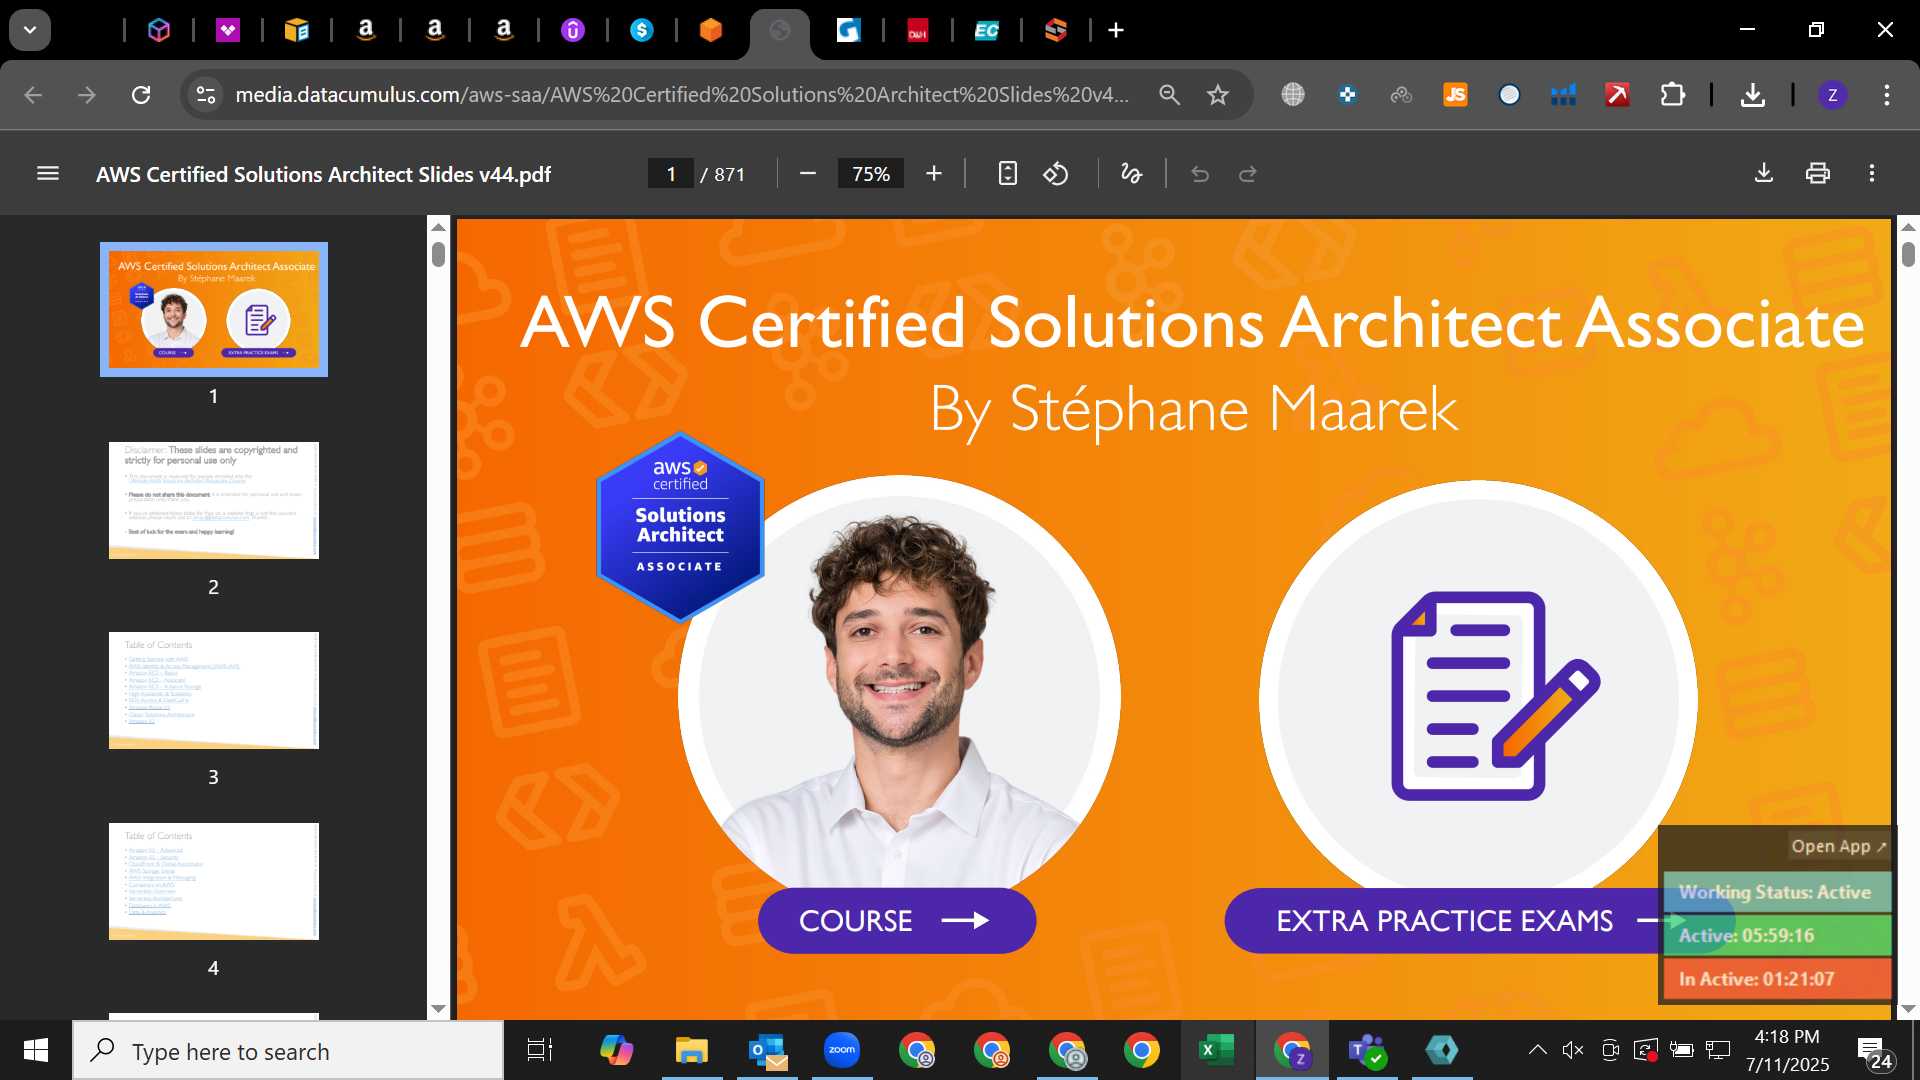This screenshot has height=1080, width=1920.
Task: Toggle the muted volume icon
Action: point(1573,1050)
